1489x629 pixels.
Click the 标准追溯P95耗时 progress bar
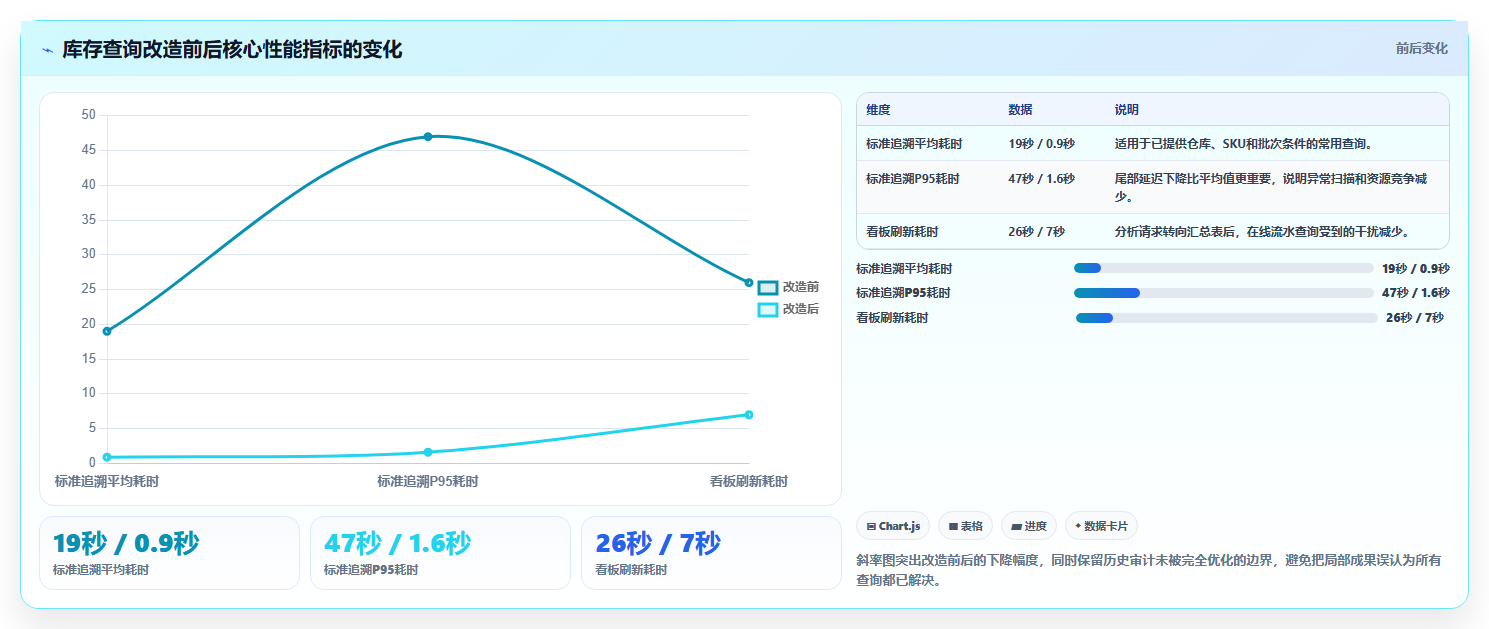(x=1223, y=293)
